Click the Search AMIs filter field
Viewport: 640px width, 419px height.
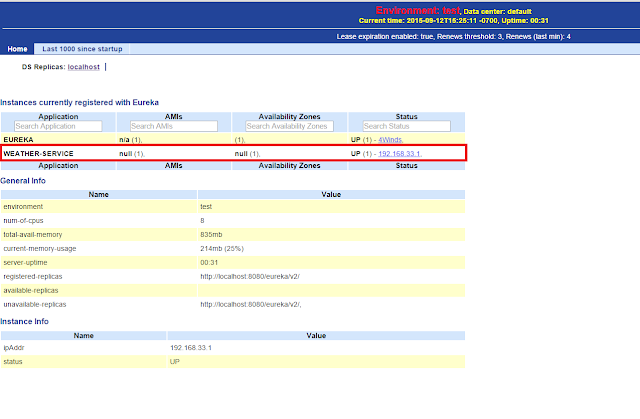[174, 126]
